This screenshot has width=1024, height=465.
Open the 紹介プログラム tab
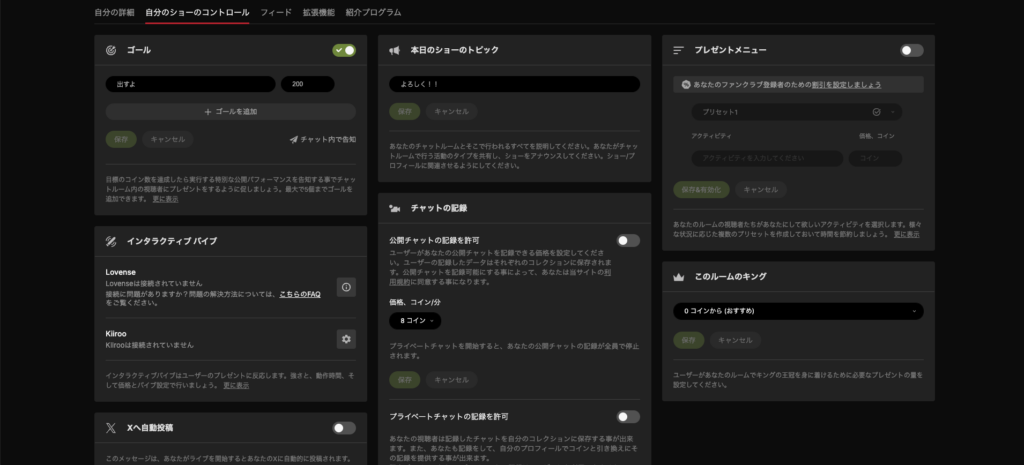coord(375,13)
